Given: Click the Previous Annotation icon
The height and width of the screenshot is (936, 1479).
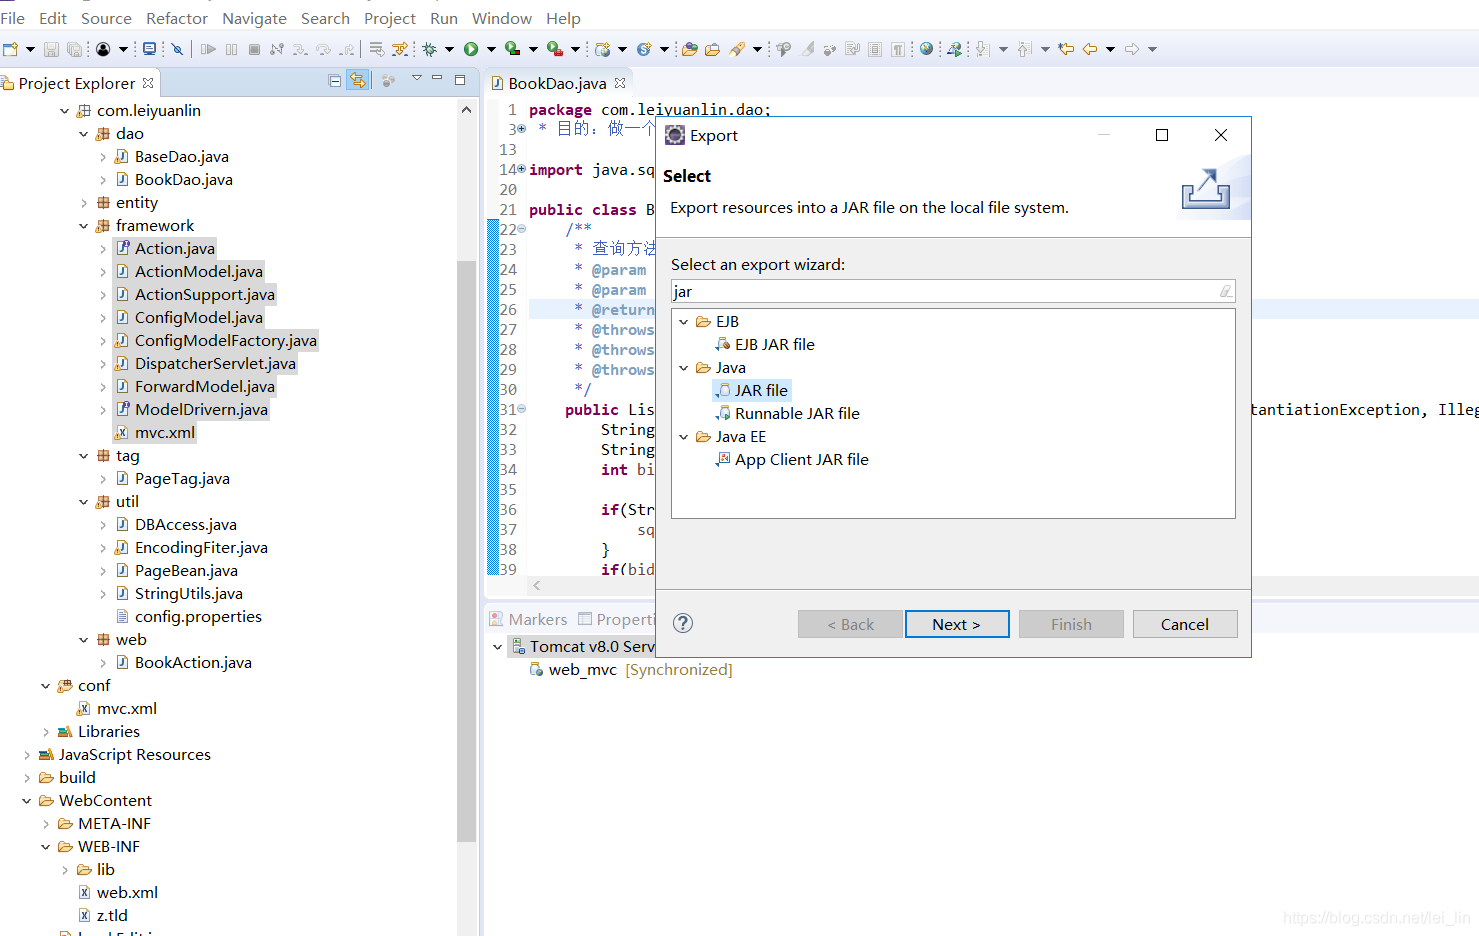Looking at the screenshot, I should click(x=1024, y=49).
